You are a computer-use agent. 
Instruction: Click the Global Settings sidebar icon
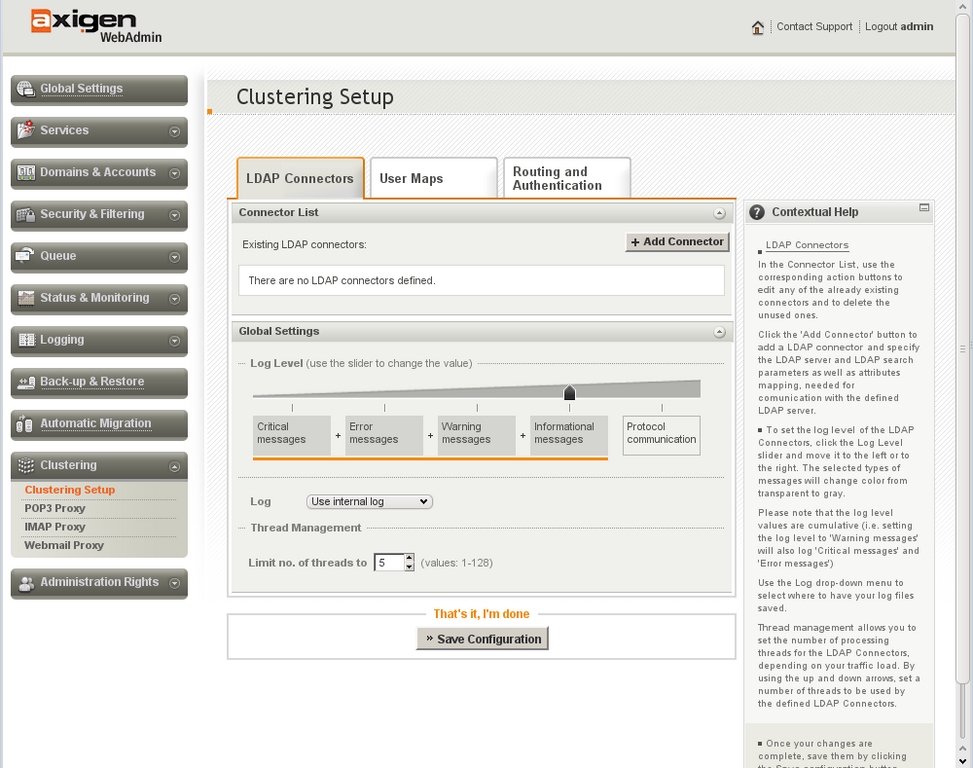25,89
